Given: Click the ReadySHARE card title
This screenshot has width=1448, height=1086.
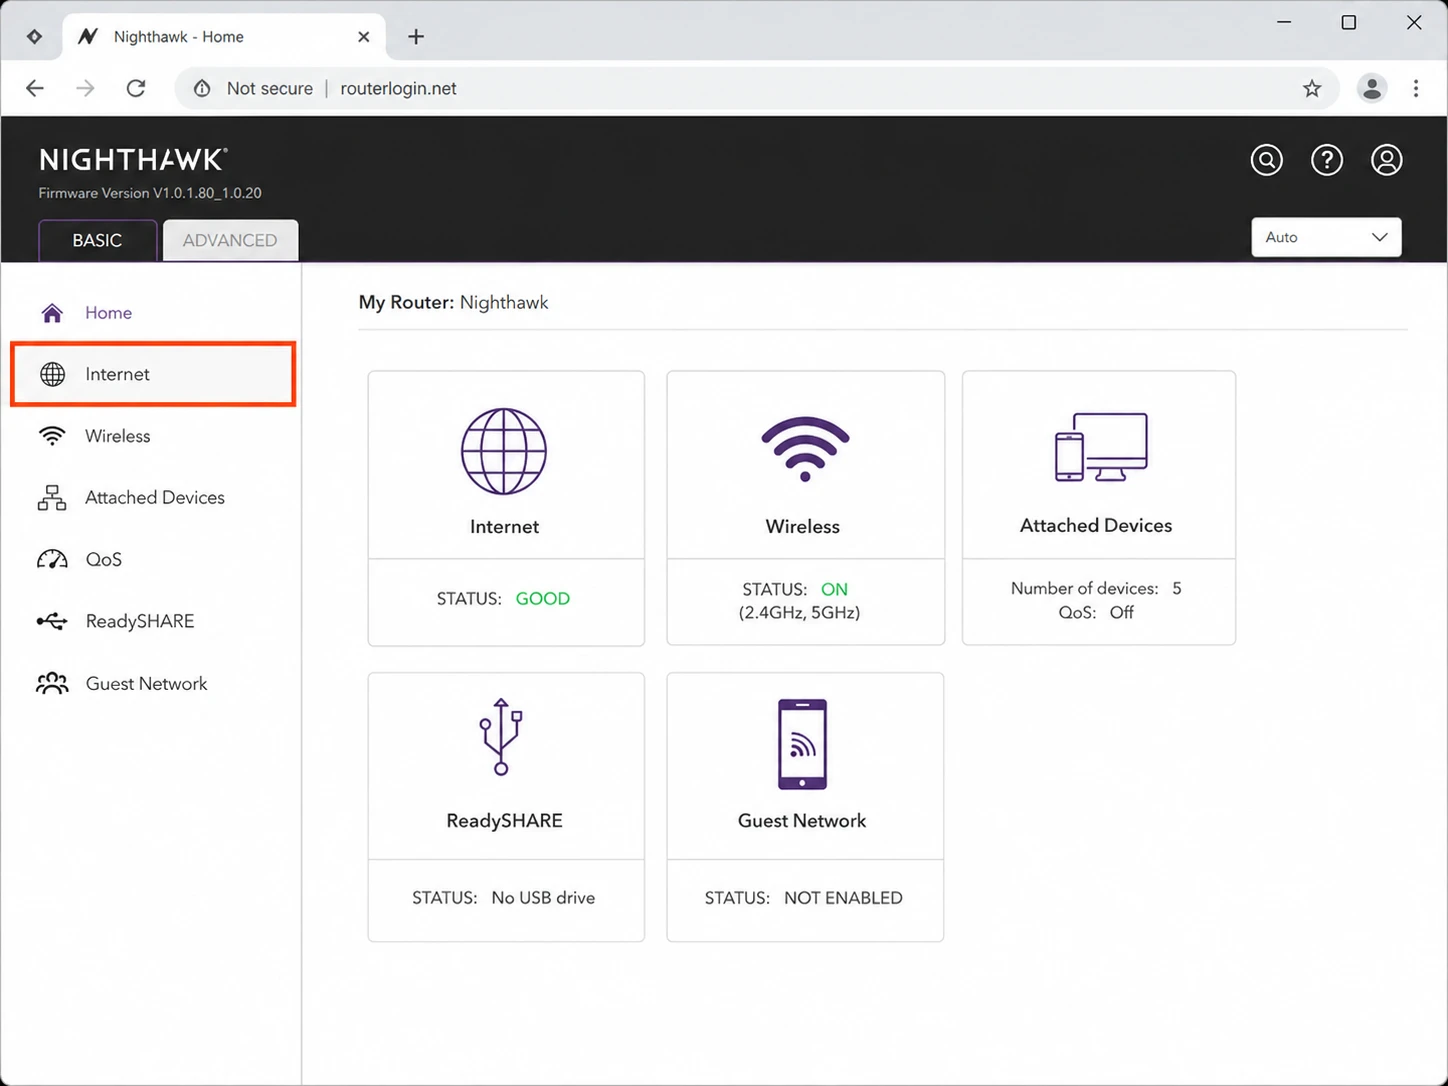Looking at the screenshot, I should 504,821.
